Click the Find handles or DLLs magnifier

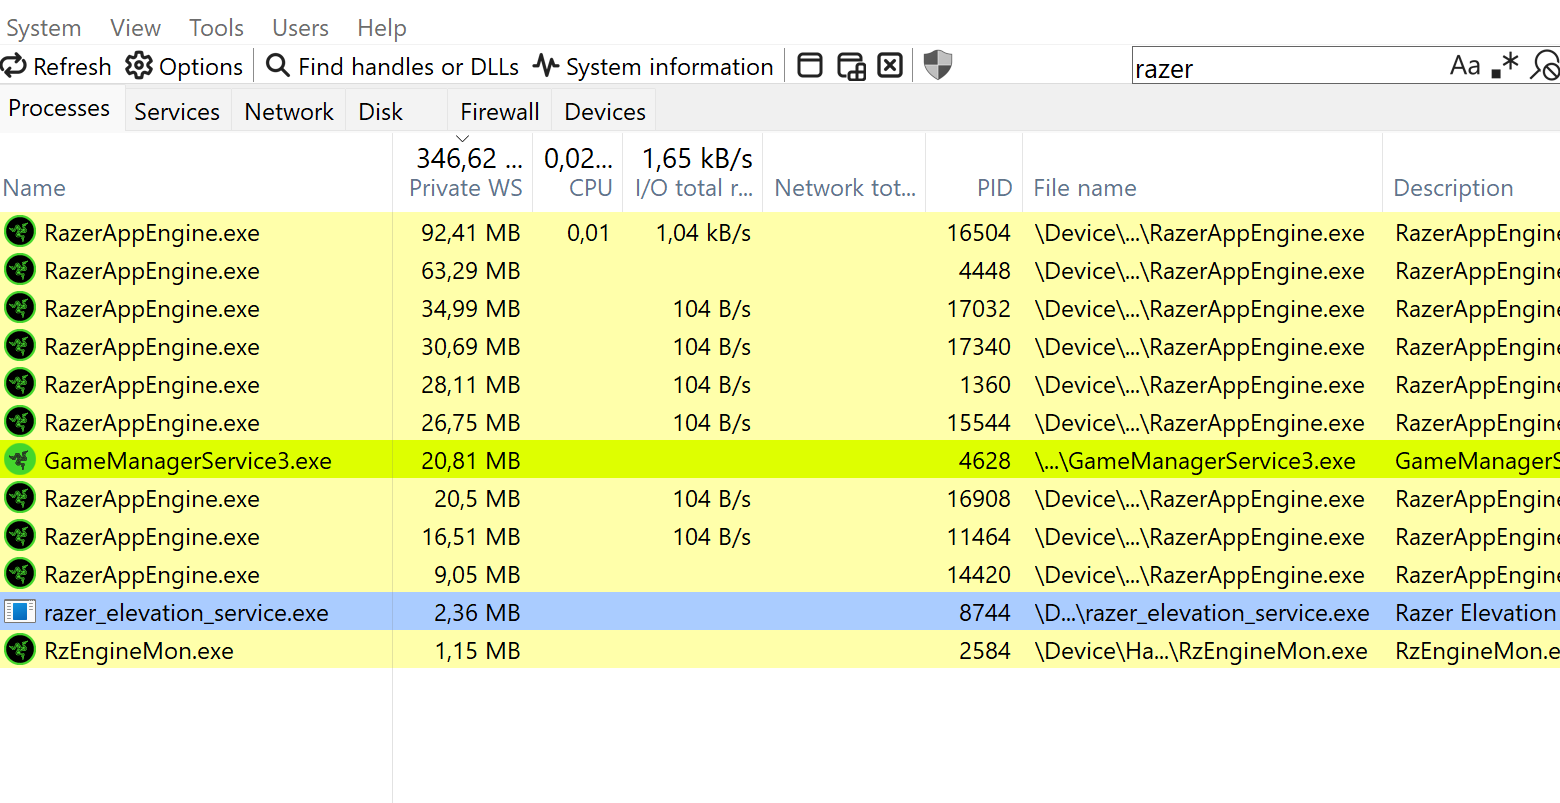pyautogui.click(x=278, y=66)
